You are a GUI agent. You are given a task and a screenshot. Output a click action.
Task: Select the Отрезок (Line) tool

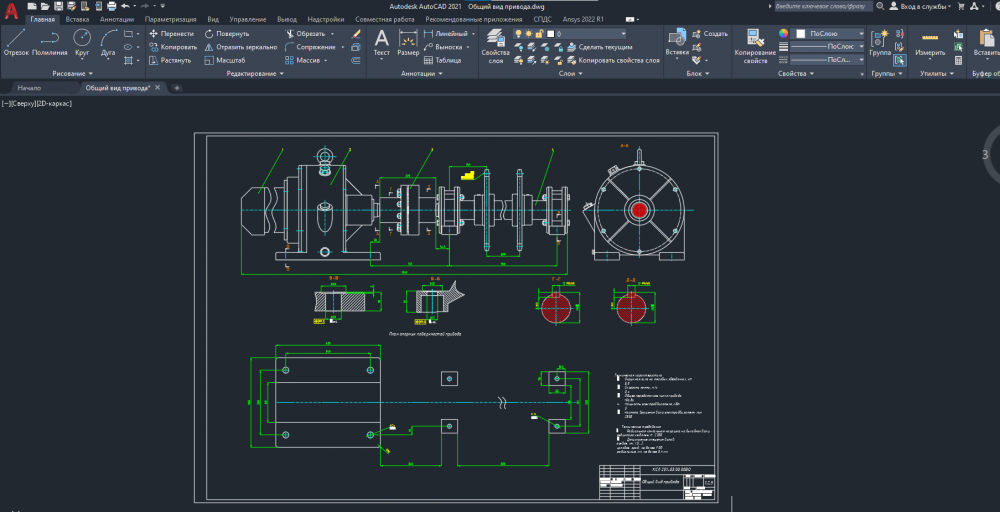16,40
